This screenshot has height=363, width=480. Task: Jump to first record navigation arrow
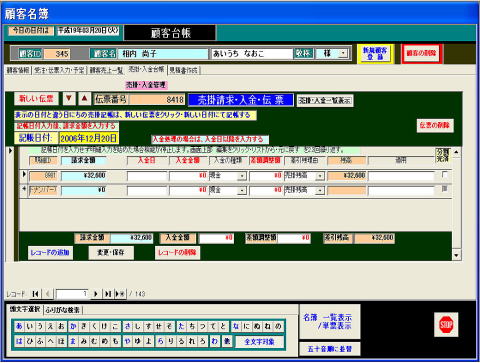tap(35, 294)
